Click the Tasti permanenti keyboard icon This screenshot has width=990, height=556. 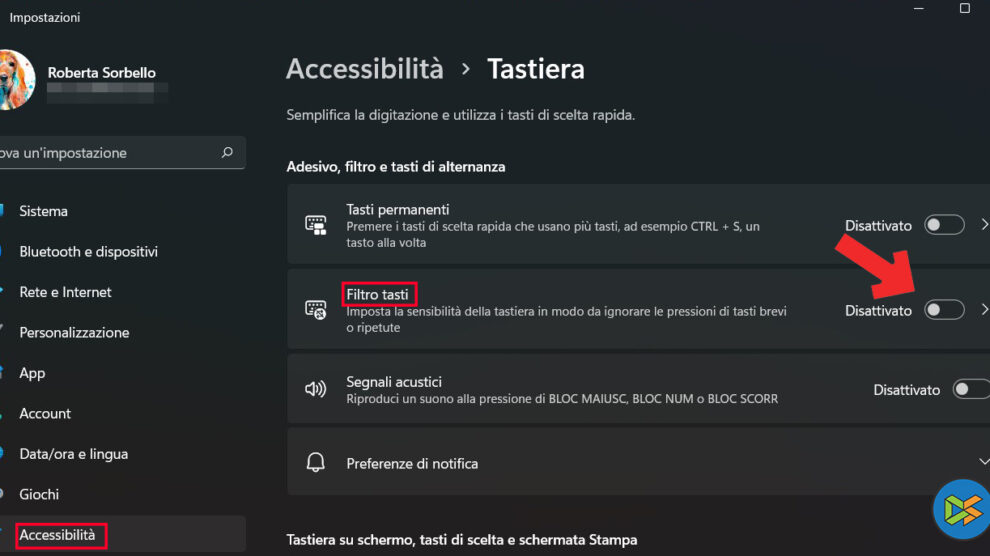coord(316,225)
